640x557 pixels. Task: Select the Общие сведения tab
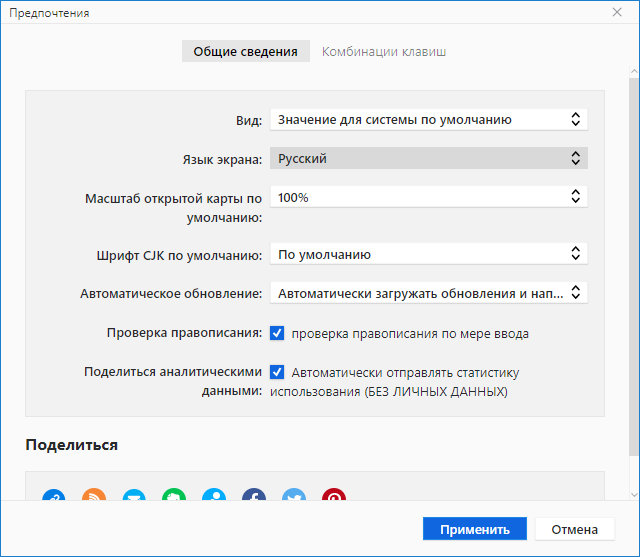pos(245,51)
